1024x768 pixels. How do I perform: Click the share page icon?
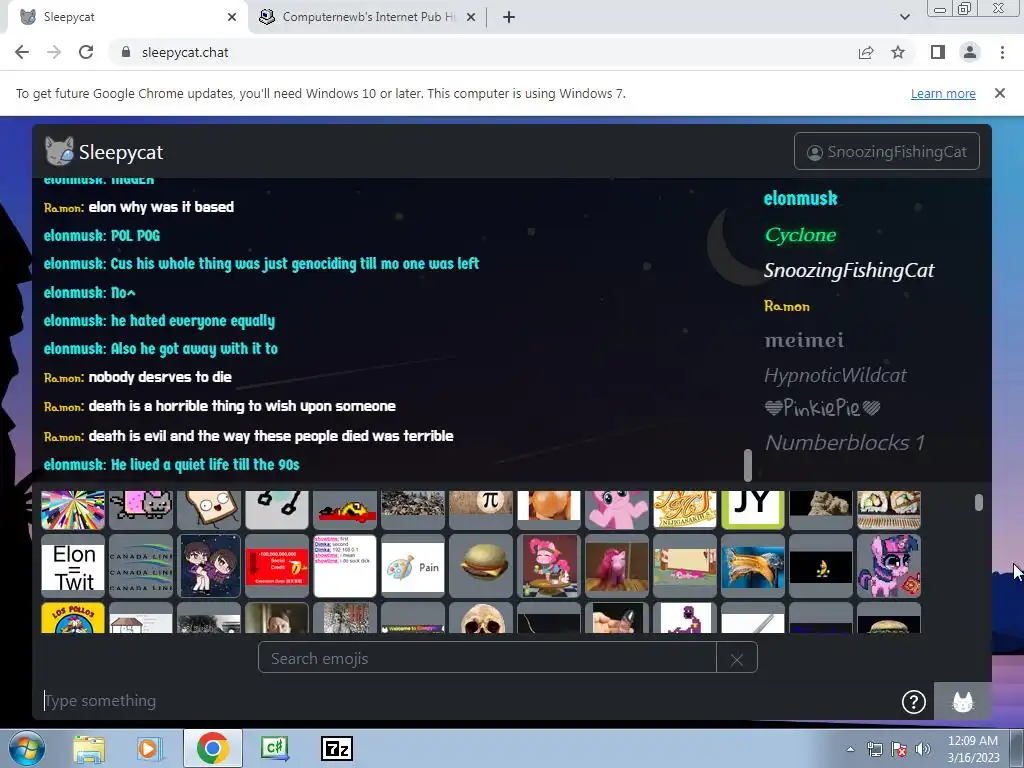click(x=866, y=52)
